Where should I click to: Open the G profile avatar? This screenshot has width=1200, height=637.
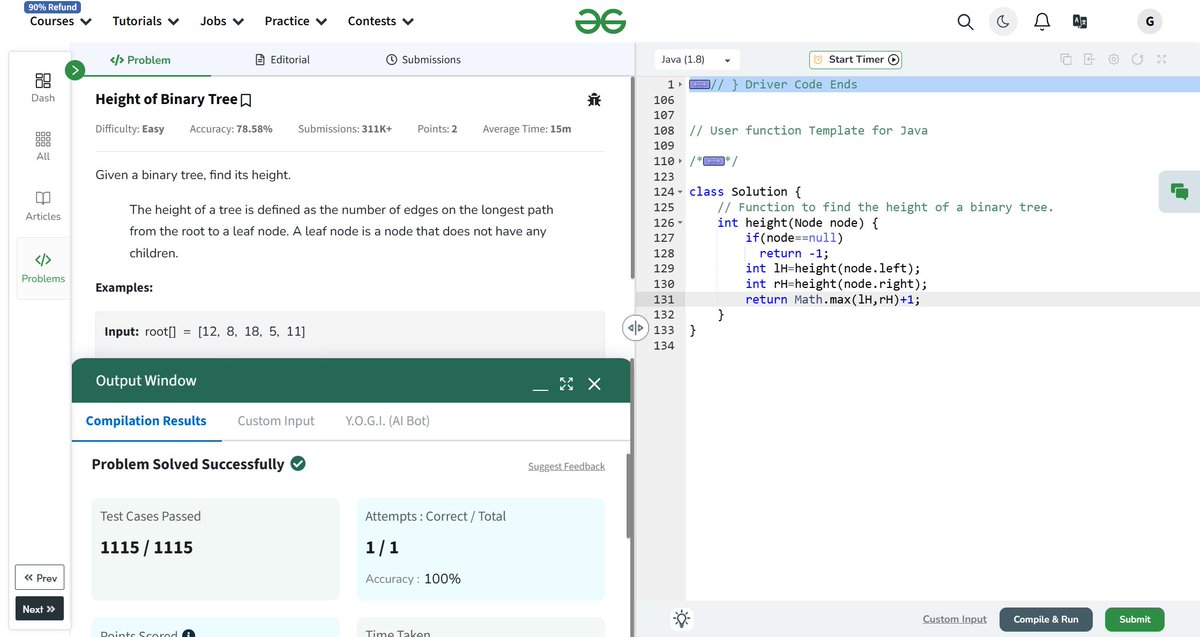(1150, 21)
